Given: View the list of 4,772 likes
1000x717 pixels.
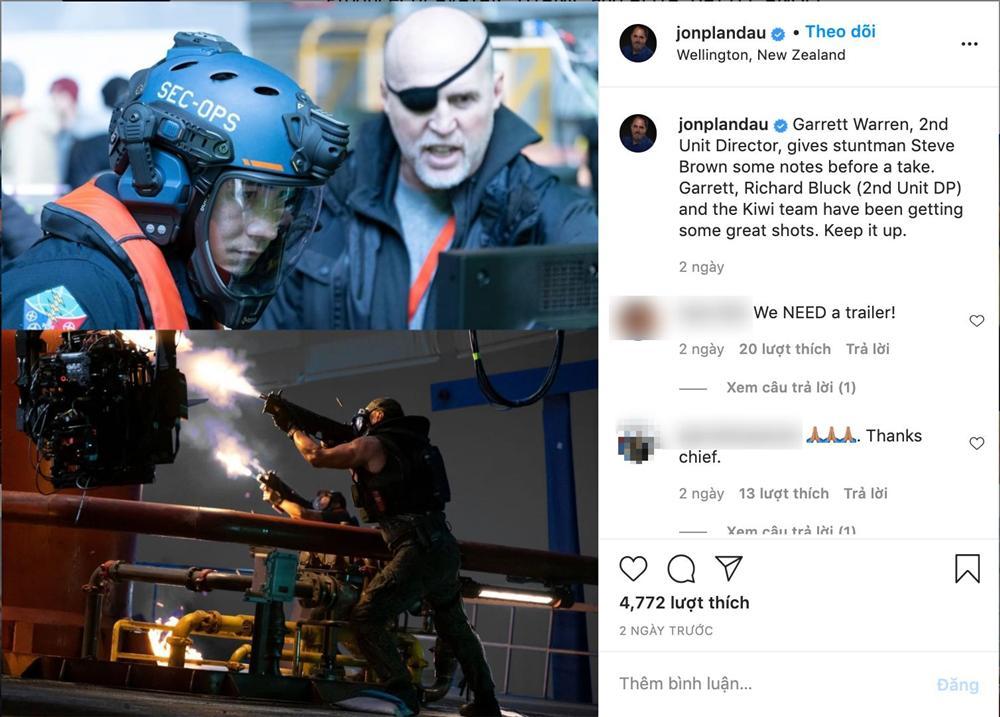Looking at the screenshot, I should (684, 603).
